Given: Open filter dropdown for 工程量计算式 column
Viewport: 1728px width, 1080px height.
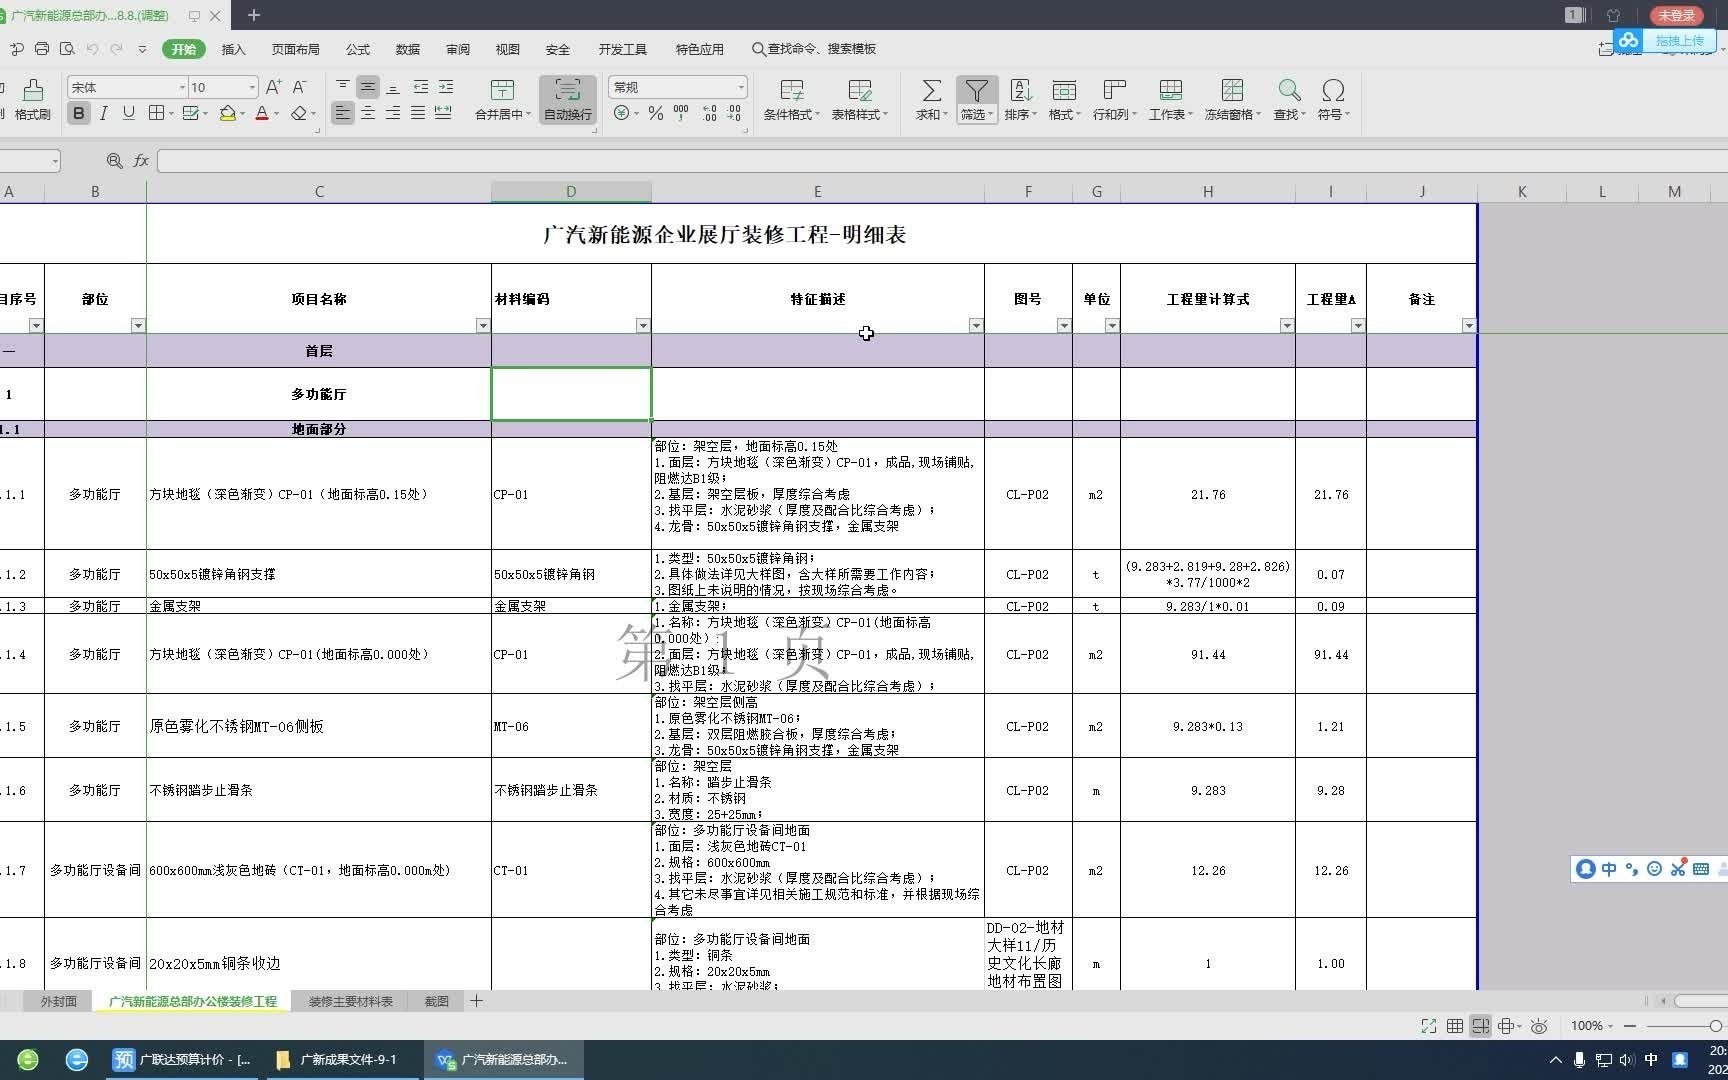Looking at the screenshot, I should point(1287,326).
